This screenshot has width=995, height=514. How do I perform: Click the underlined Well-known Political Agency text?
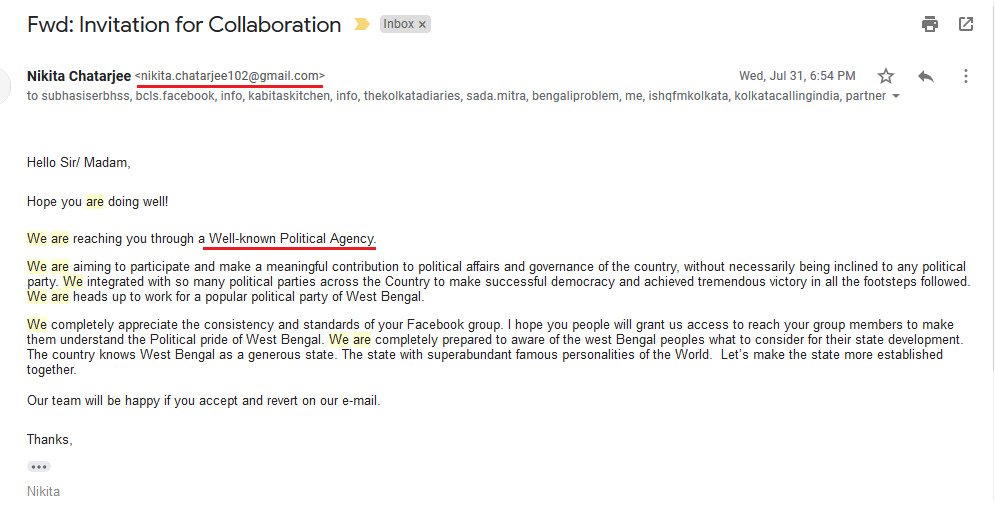coord(291,239)
